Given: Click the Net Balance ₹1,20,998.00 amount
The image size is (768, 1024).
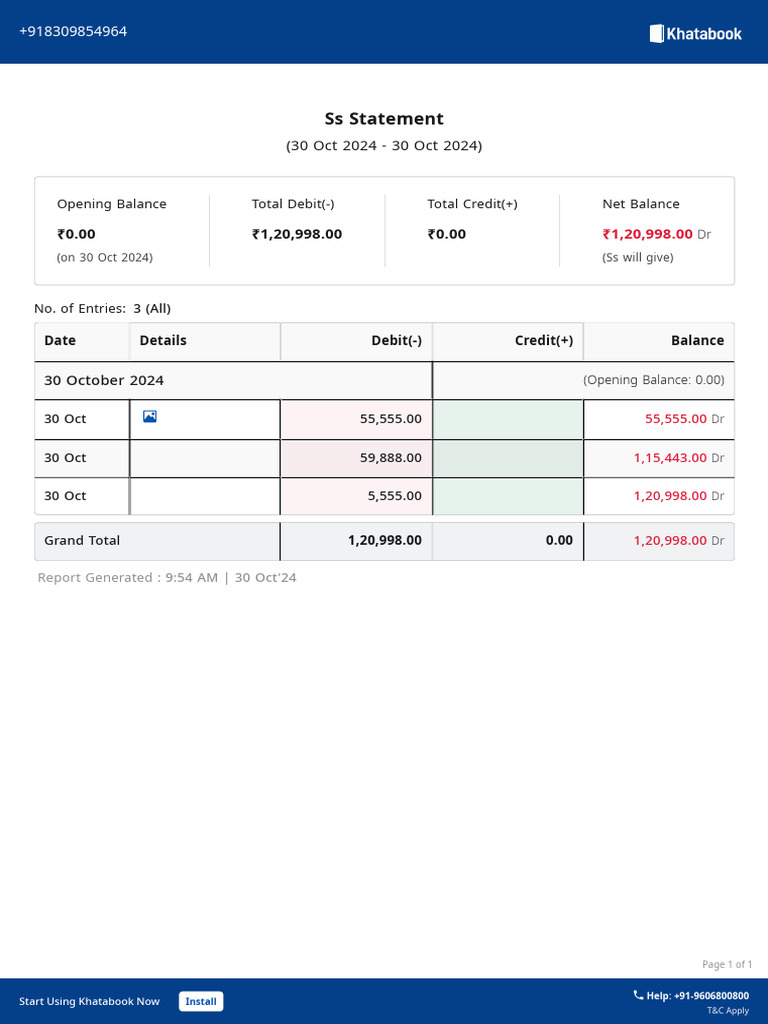Looking at the screenshot, I should pos(647,234).
